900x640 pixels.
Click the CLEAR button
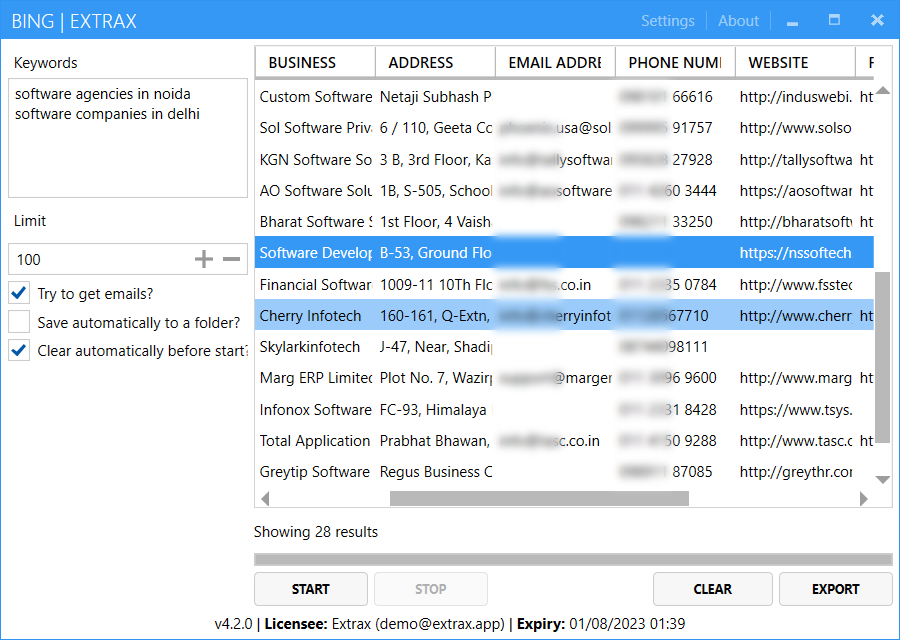(x=712, y=589)
